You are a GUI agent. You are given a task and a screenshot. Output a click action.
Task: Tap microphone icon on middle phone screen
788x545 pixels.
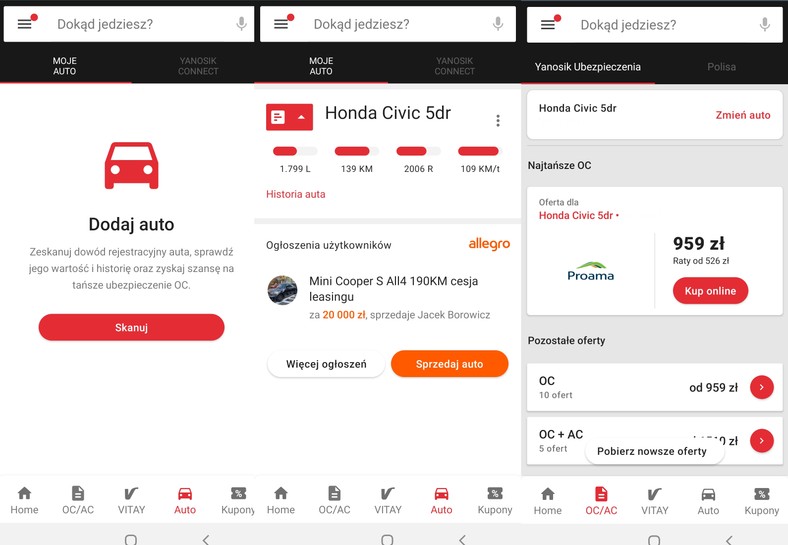[x=498, y=24]
